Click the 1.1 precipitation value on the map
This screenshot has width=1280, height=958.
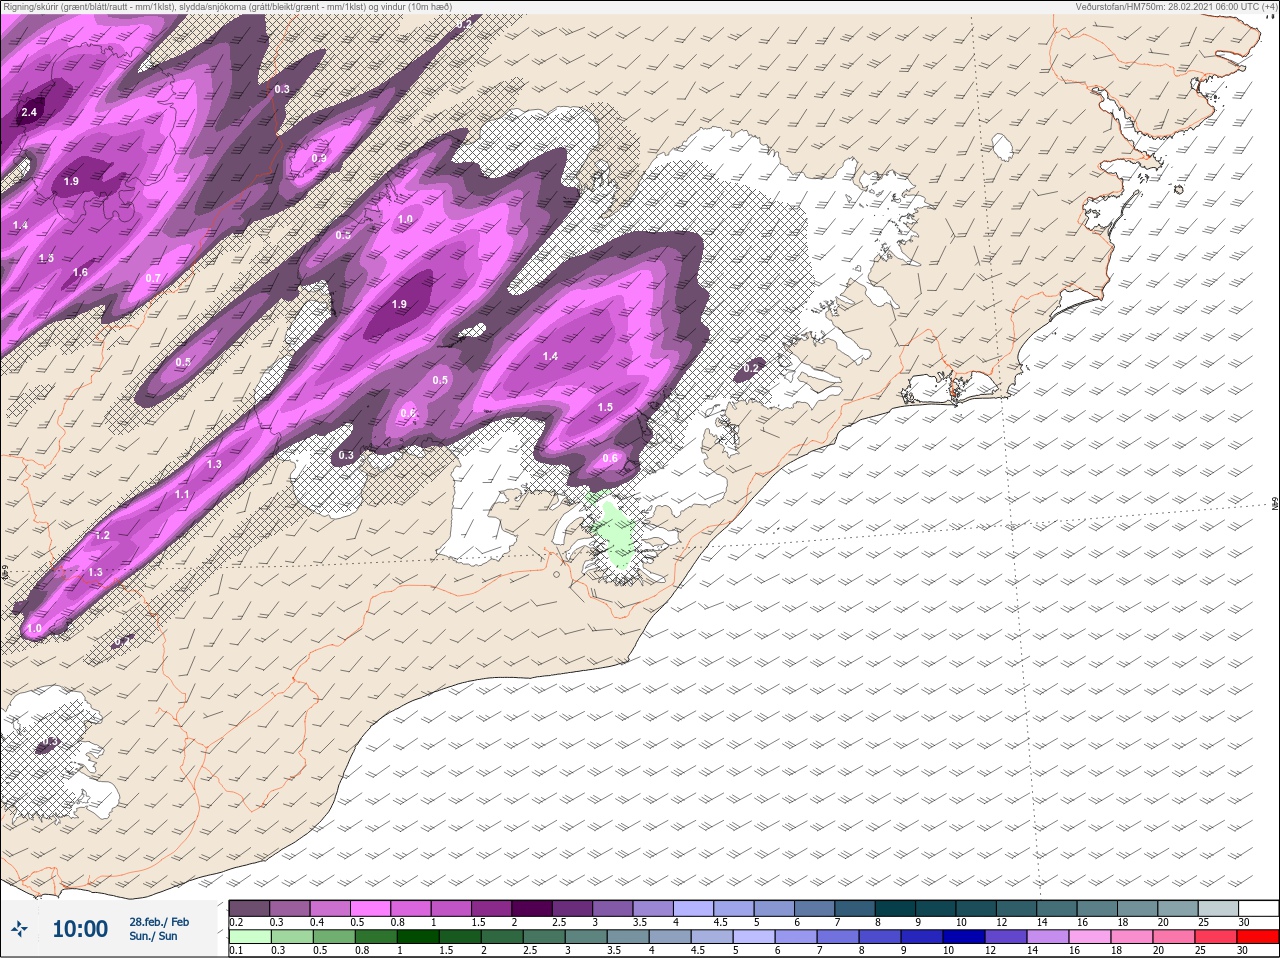point(182,494)
